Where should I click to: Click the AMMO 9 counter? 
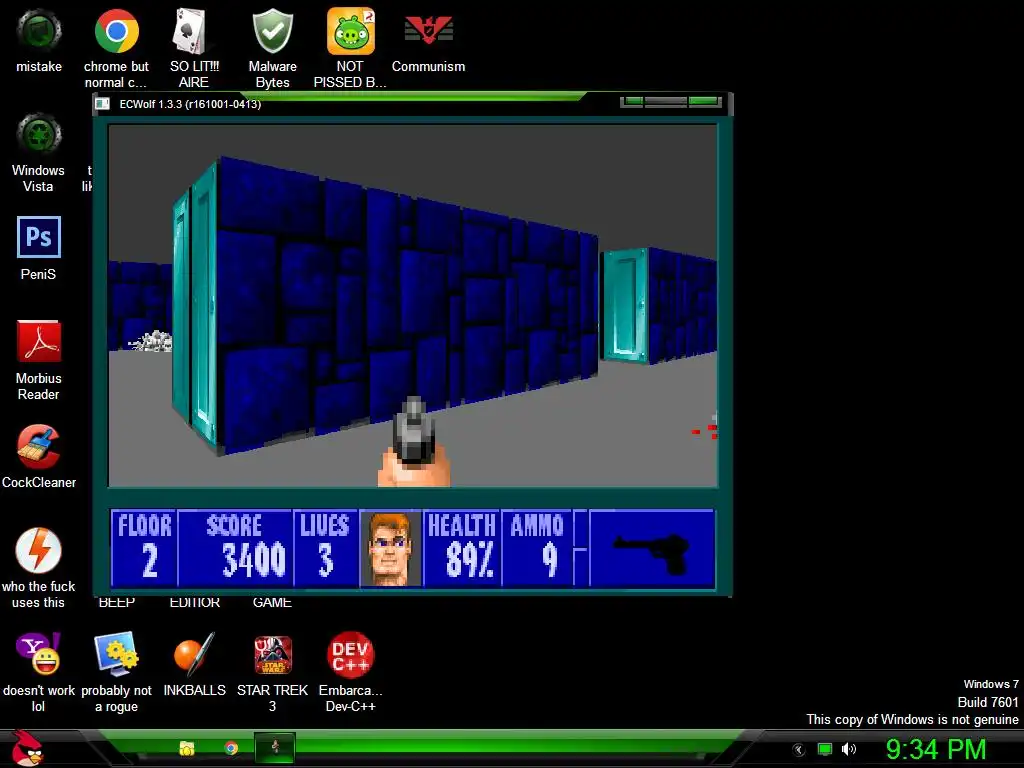(x=537, y=549)
